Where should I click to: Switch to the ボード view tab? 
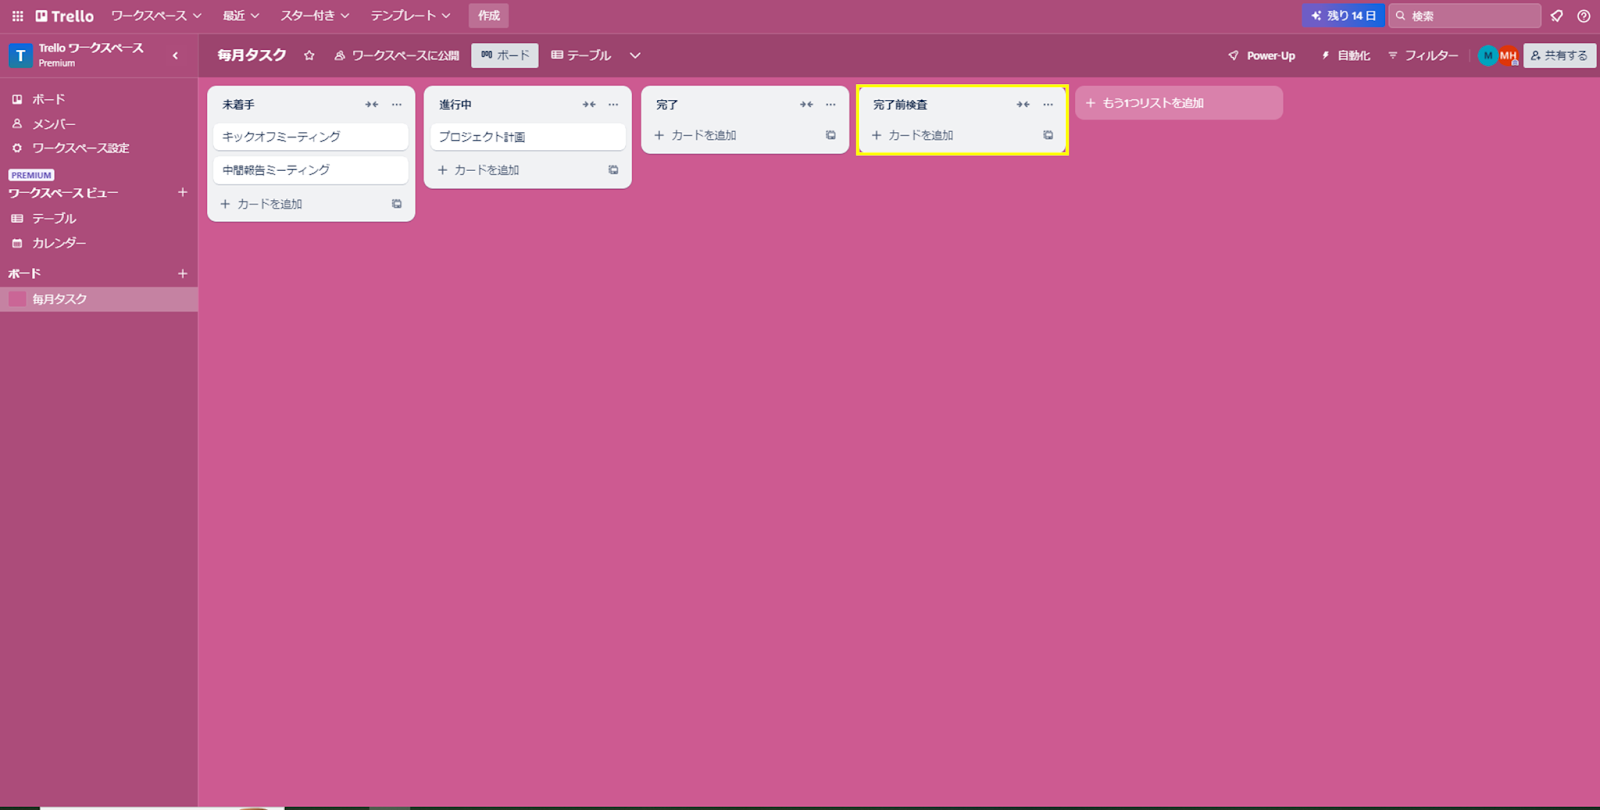tap(505, 56)
